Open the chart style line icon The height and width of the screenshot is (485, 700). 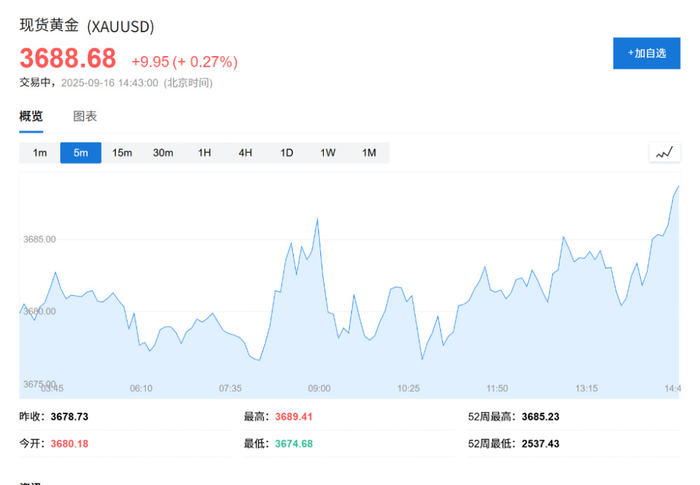pyautogui.click(x=664, y=152)
